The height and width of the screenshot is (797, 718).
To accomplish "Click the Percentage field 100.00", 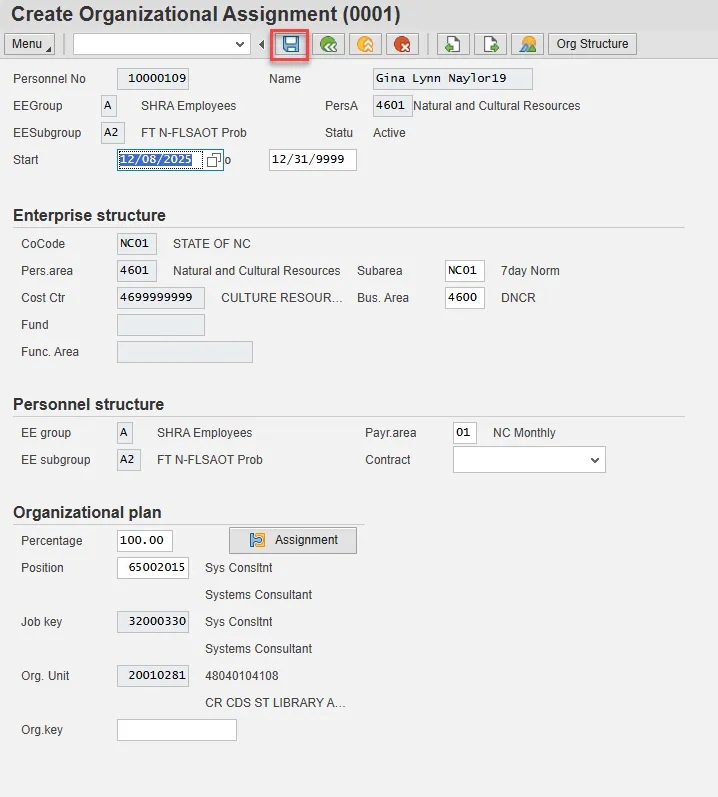I will 144,541.
